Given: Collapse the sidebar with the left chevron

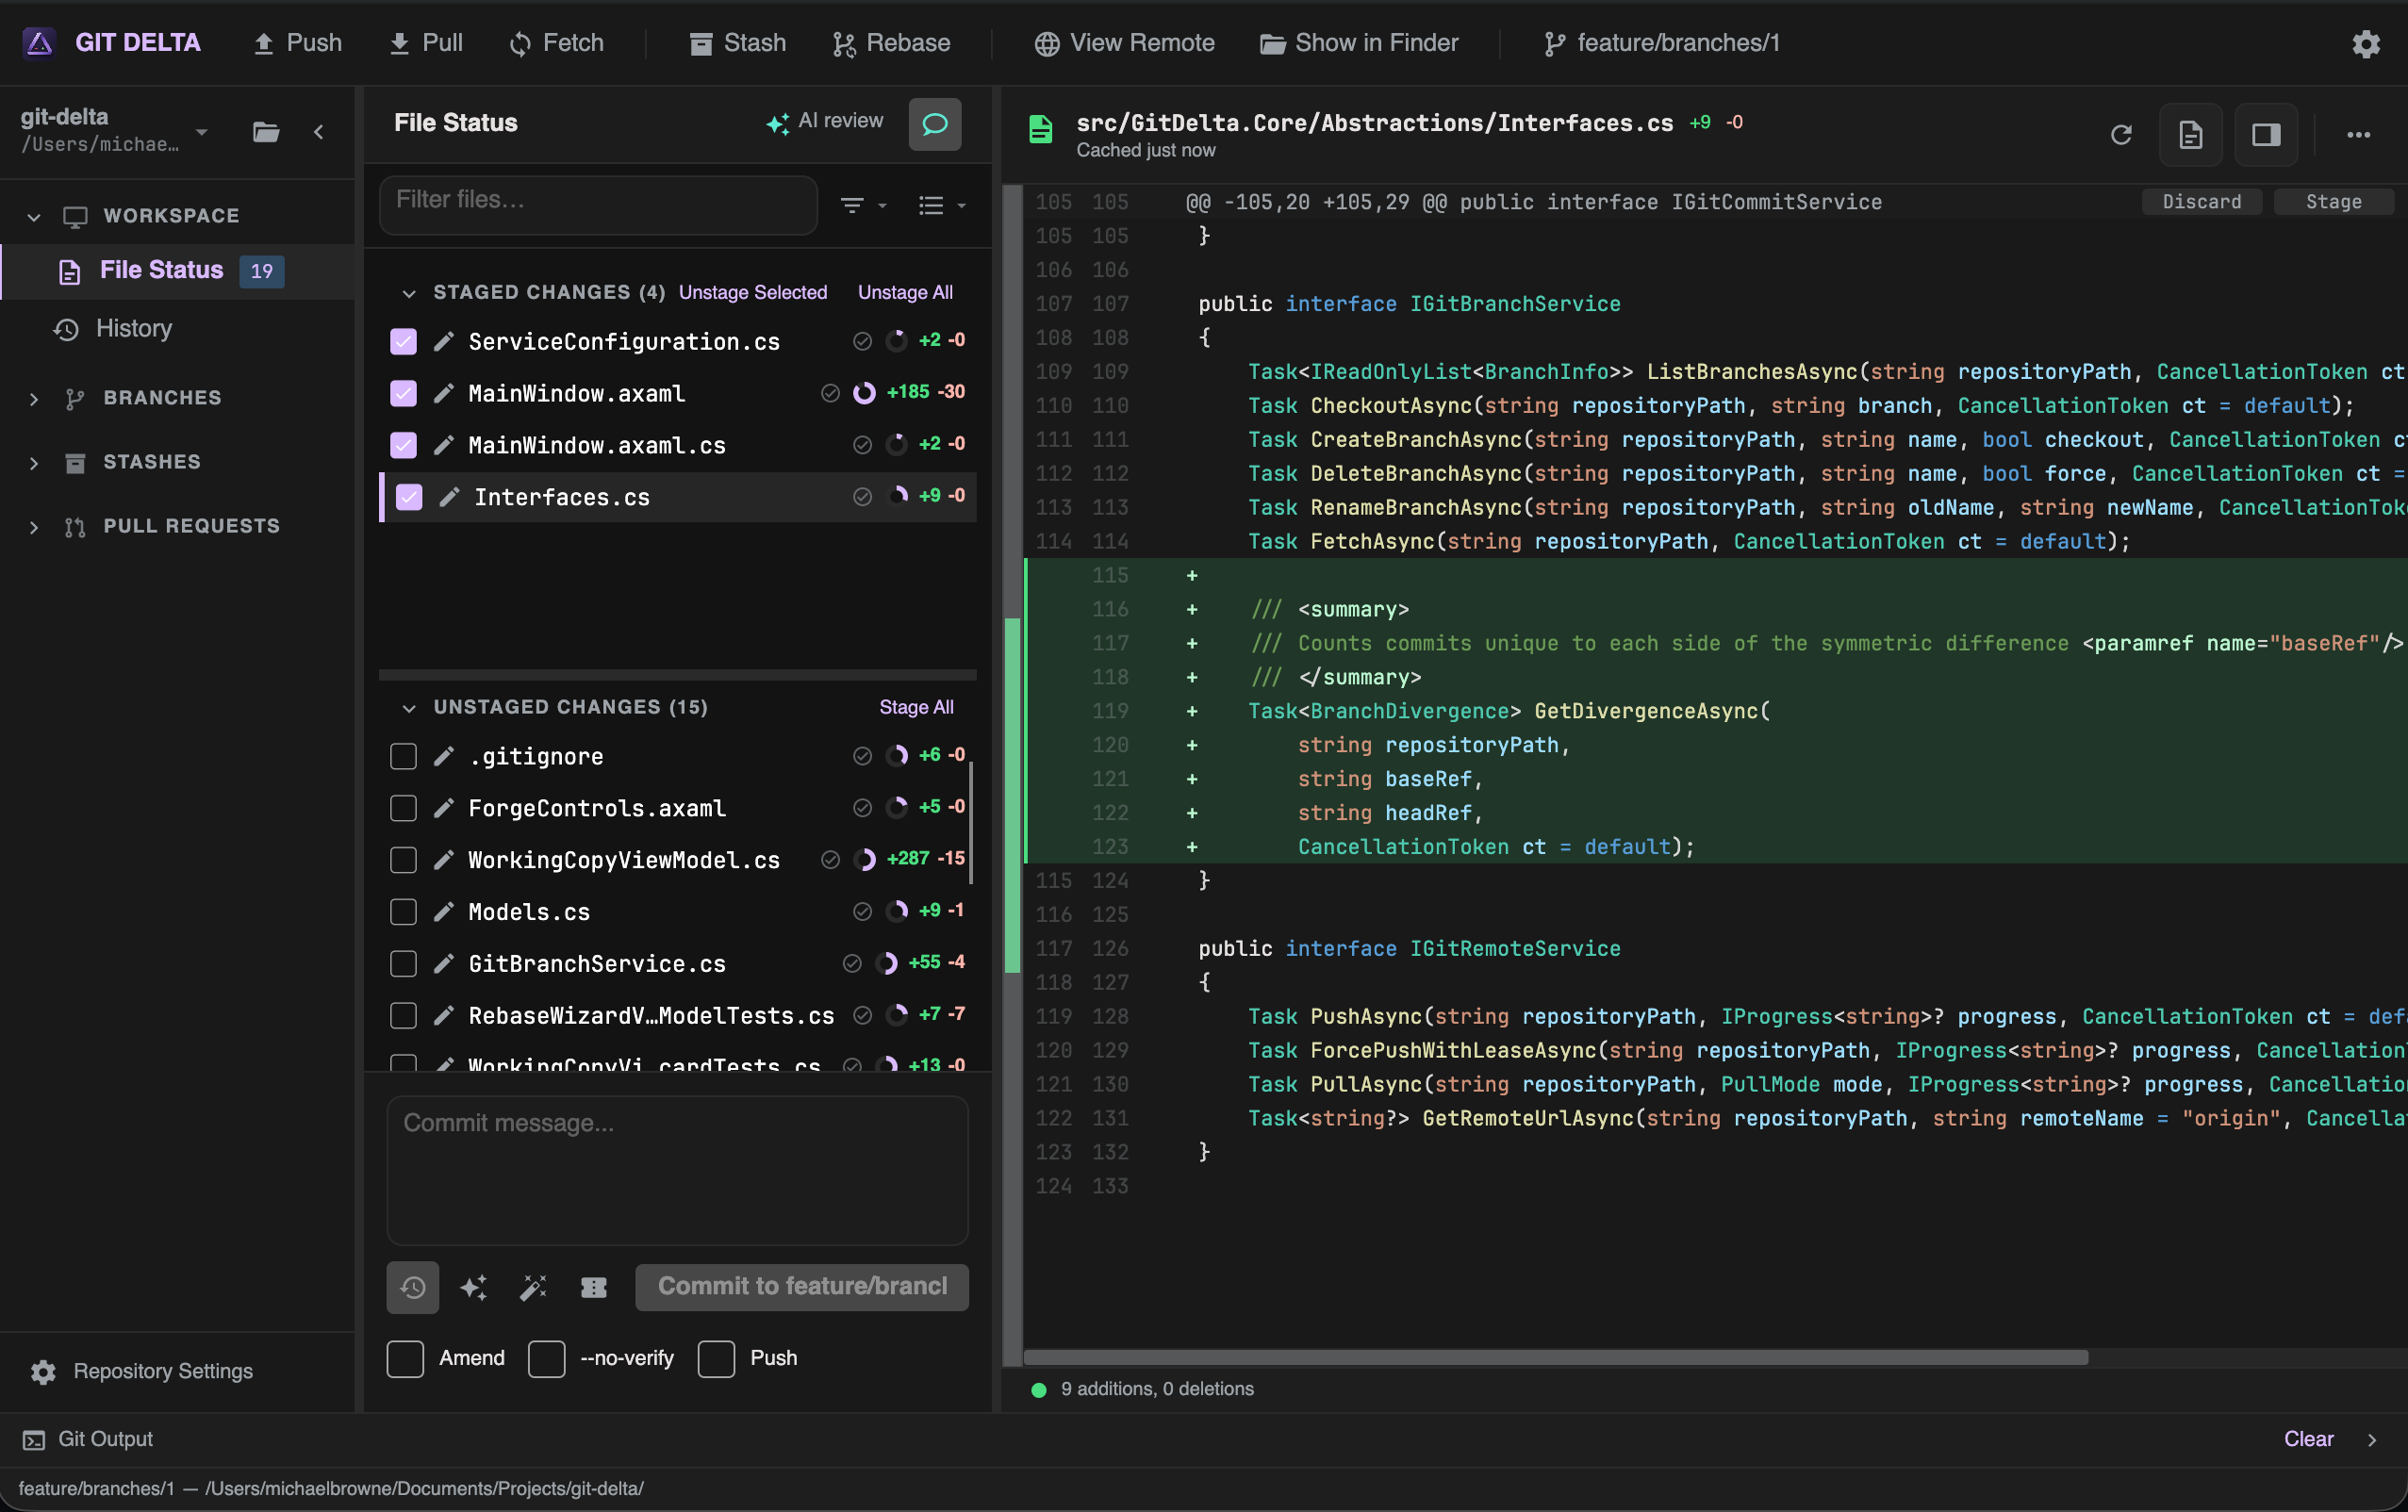Looking at the screenshot, I should point(319,132).
